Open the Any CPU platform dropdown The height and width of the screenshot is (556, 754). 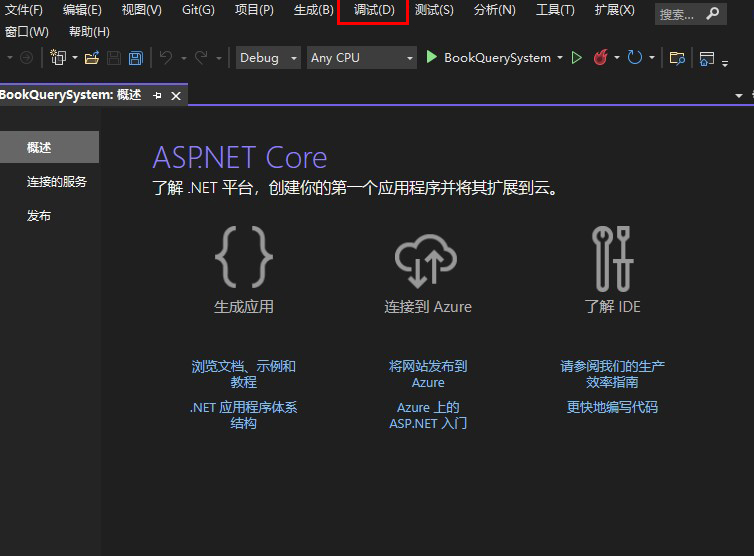[362, 58]
